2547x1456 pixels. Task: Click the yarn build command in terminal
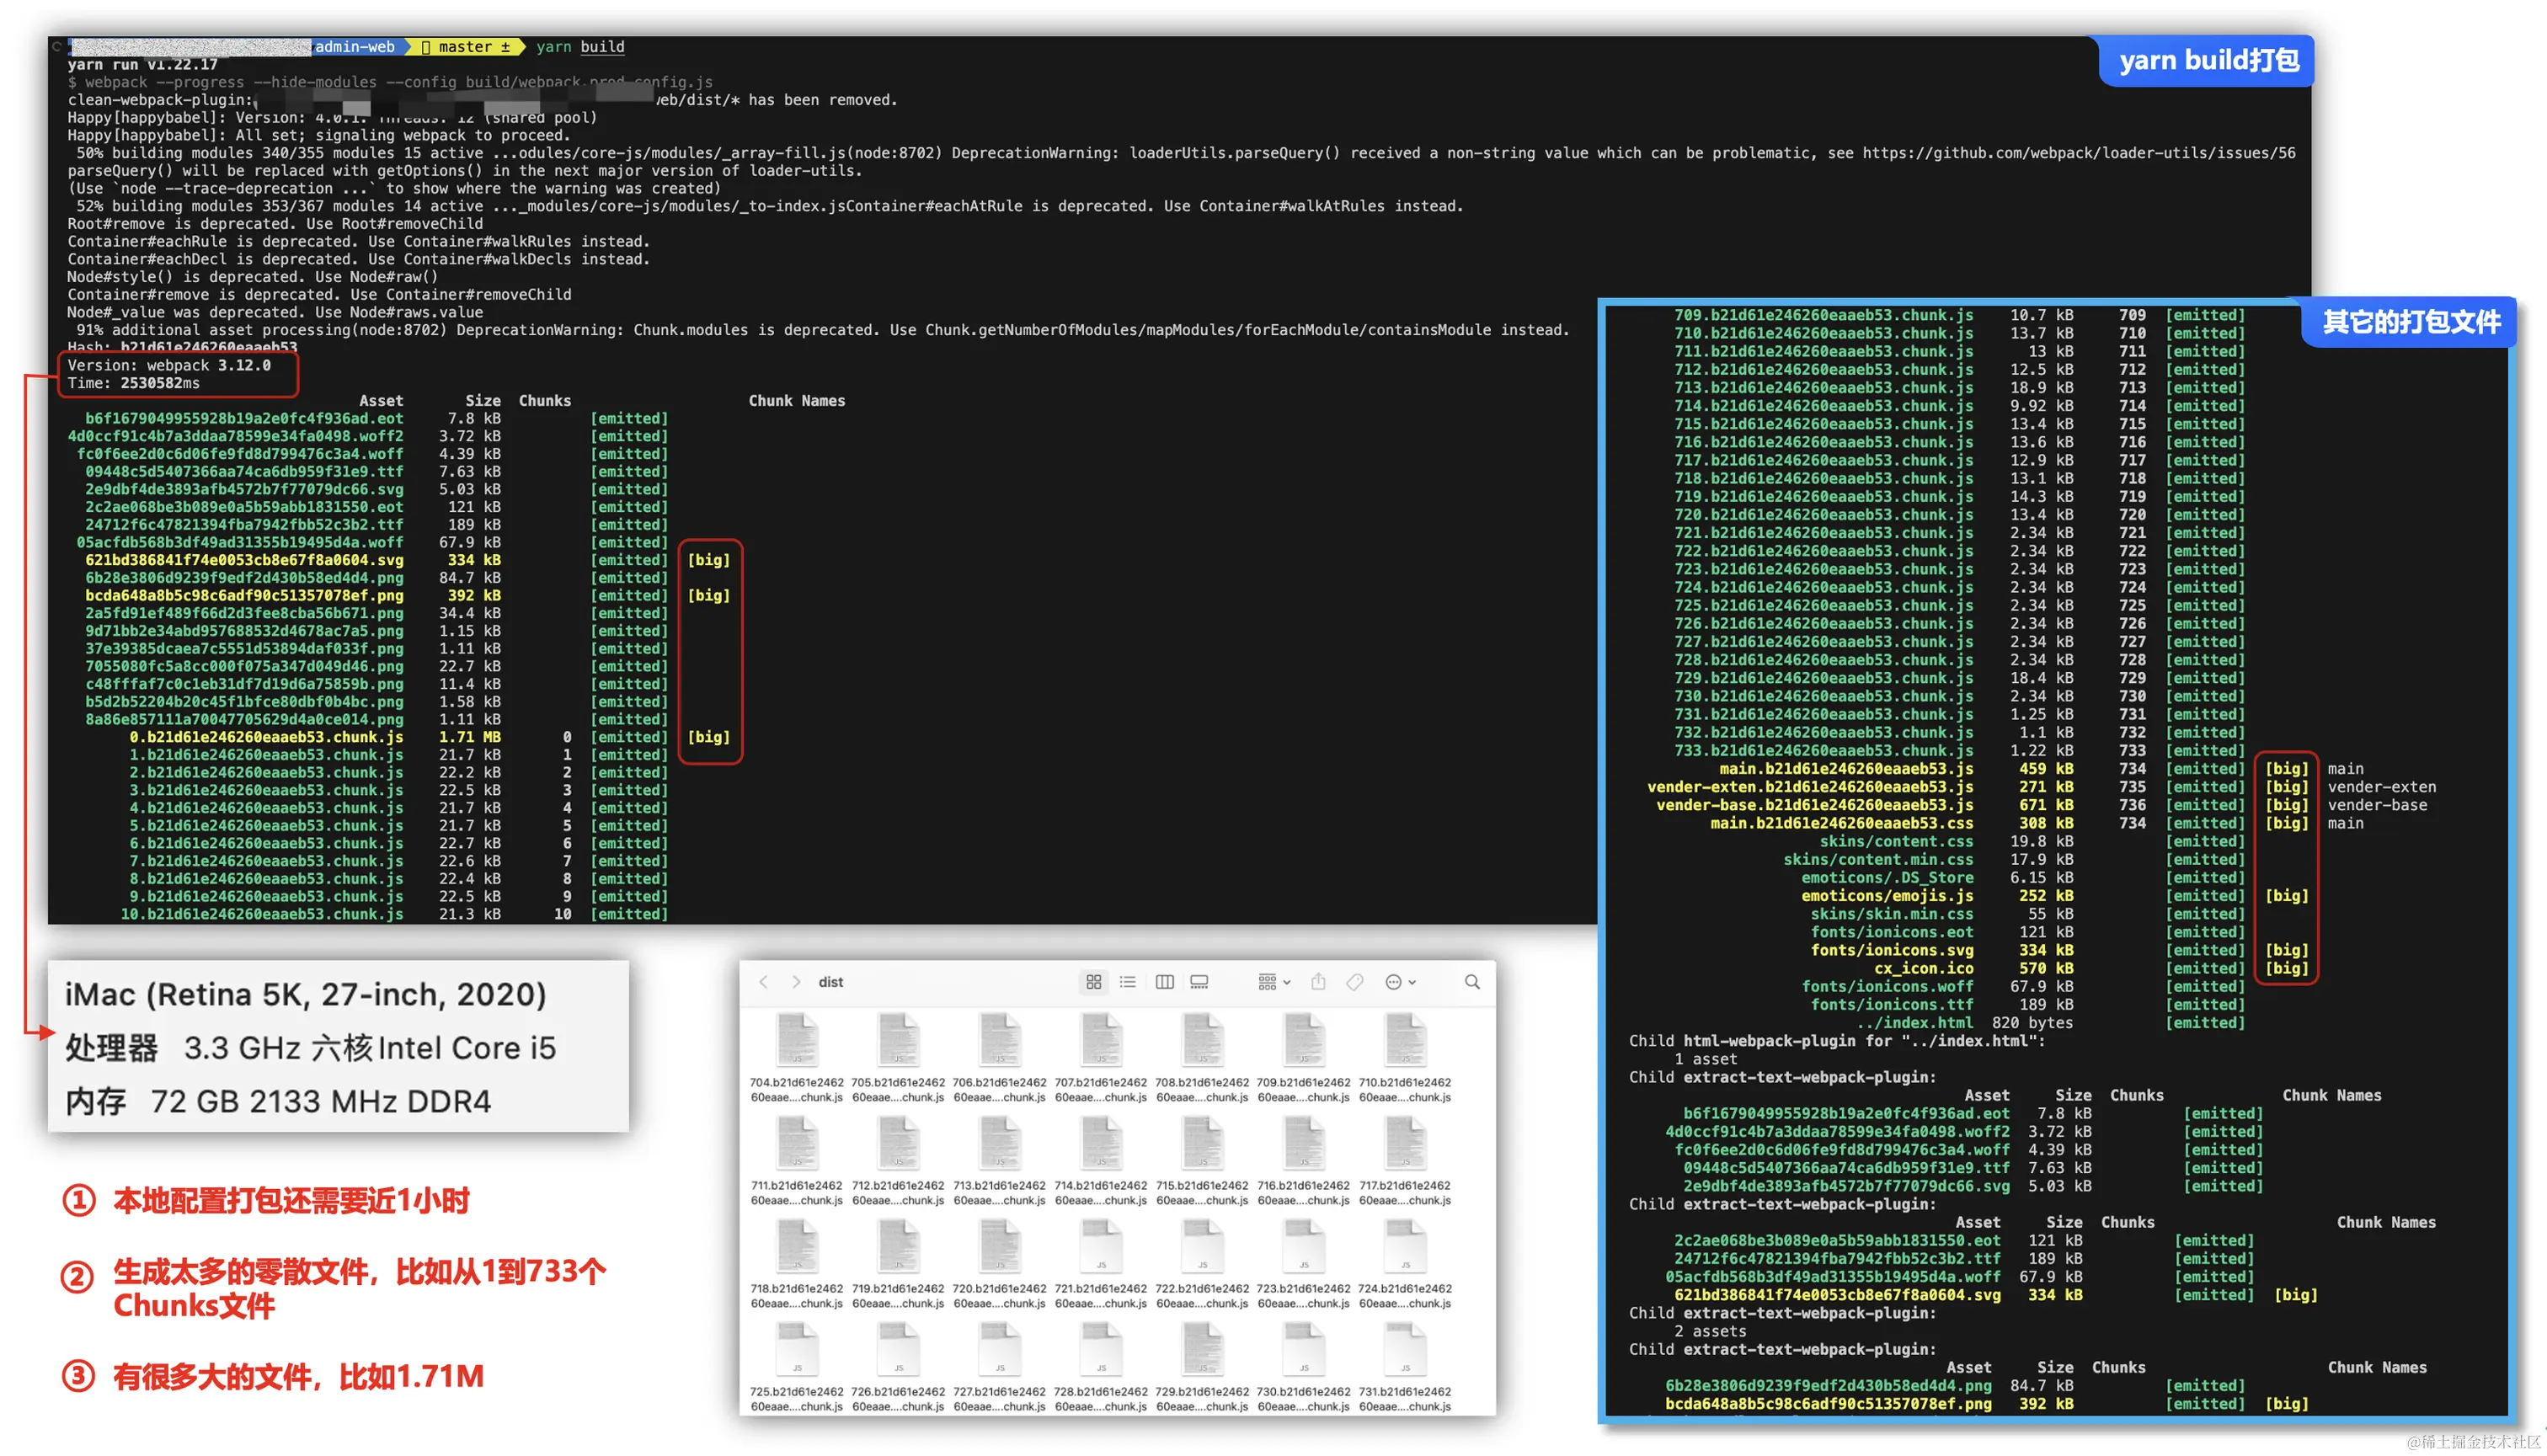[580, 47]
